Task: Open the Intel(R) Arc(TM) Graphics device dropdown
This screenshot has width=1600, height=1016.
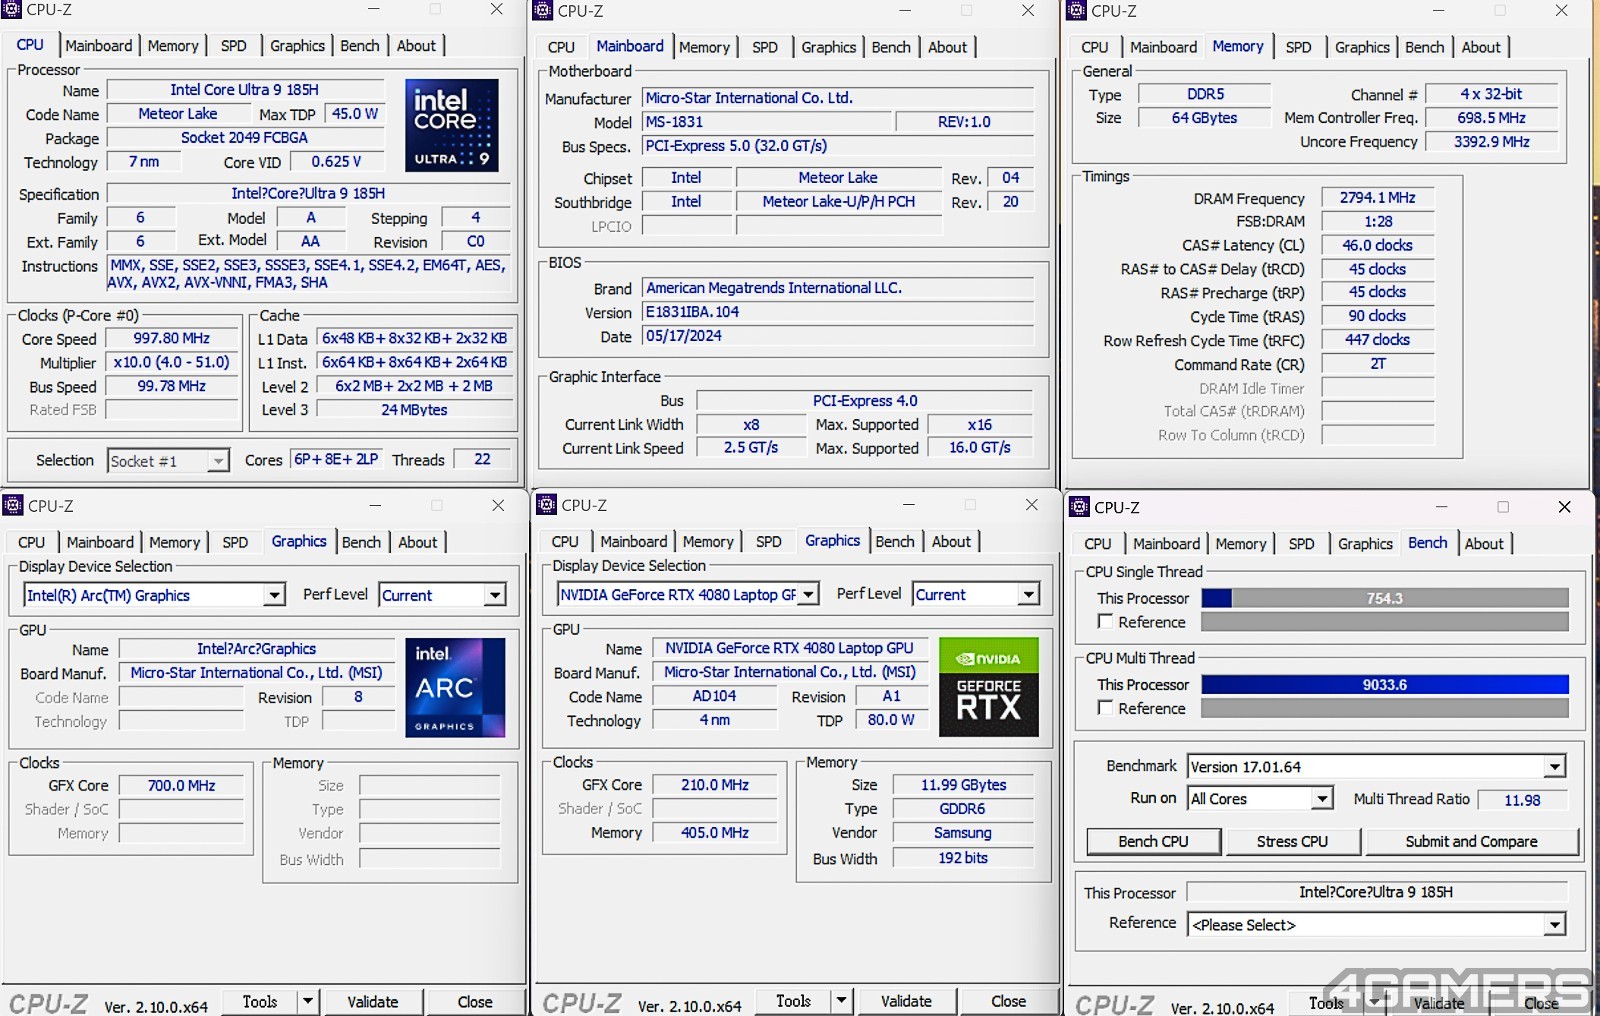Action: [x=274, y=595]
